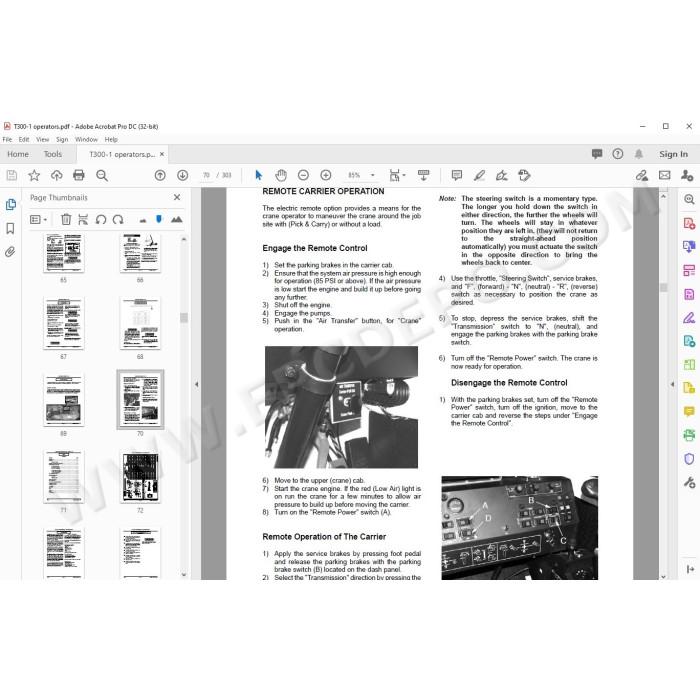
Task: Add a sticky note comment
Action: [456, 175]
